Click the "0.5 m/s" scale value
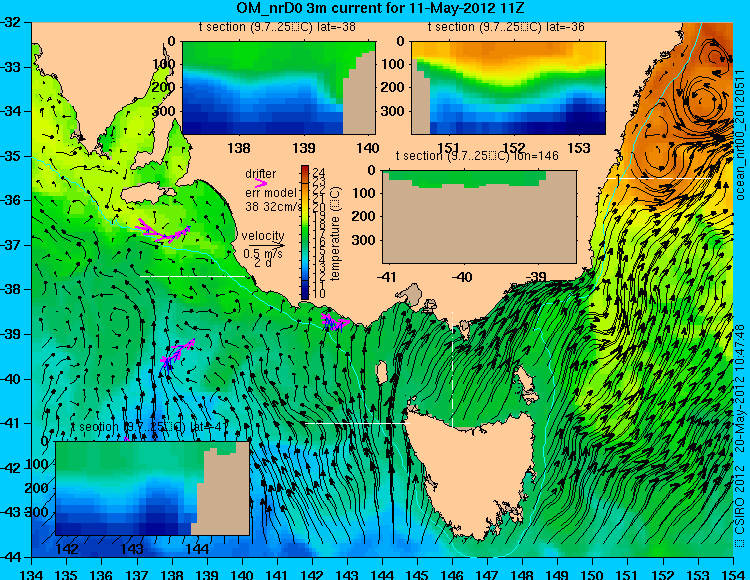The height and width of the screenshot is (580, 750). point(263,254)
